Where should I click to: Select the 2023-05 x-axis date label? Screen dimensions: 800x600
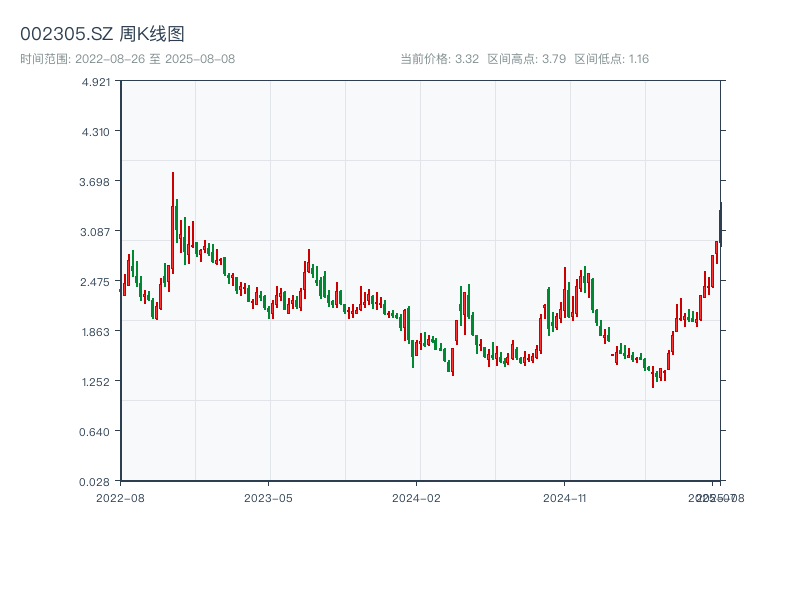coord(268,497)
